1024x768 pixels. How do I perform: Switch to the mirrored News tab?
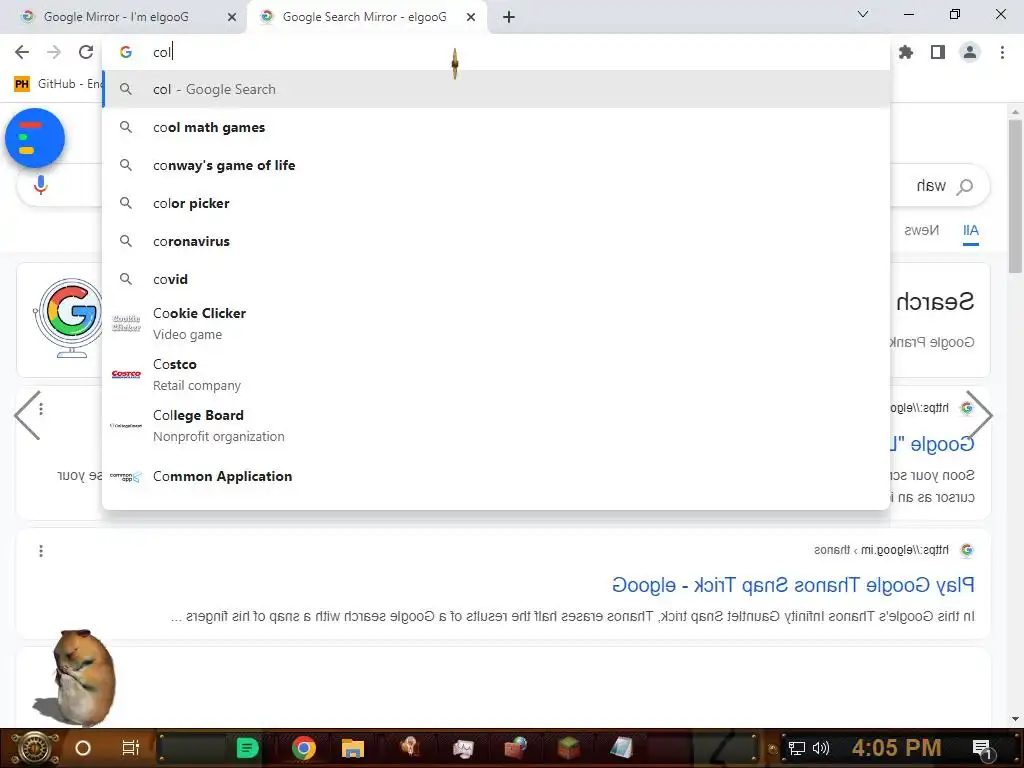point(921,230)
